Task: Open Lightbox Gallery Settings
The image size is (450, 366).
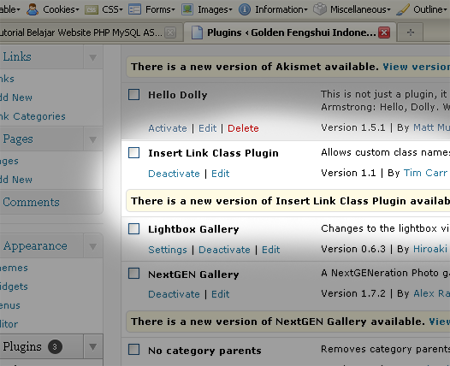Action: [168, 250]
